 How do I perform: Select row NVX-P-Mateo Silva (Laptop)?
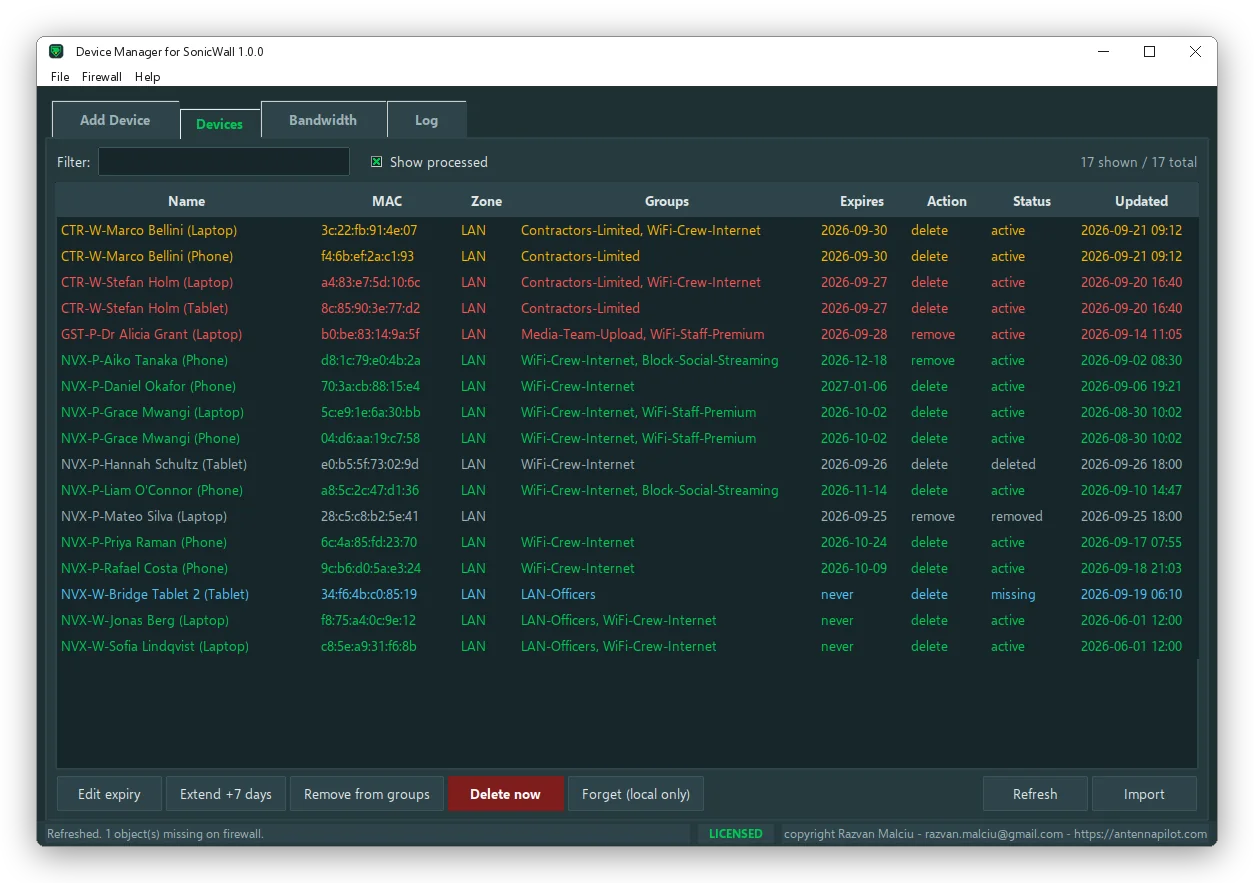pos(626,516)
